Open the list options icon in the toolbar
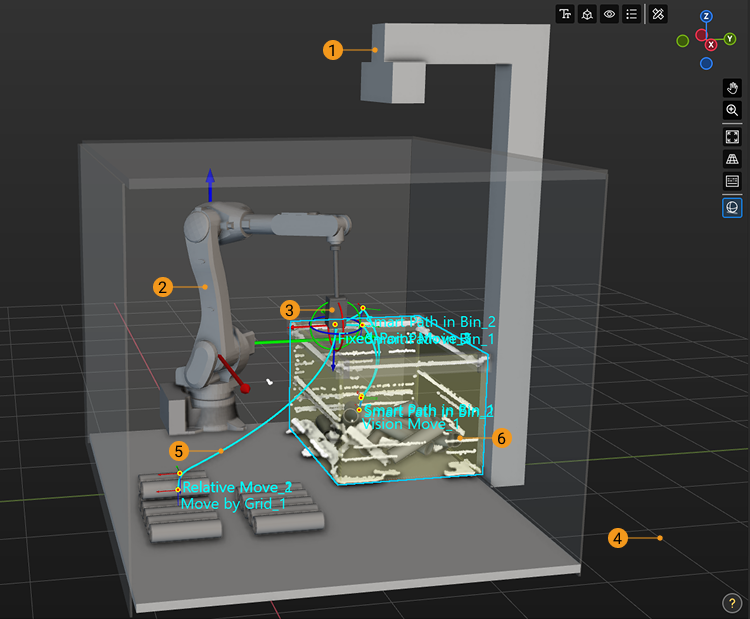Viewport: 750px width, 619px height. [x=631, y=14]
